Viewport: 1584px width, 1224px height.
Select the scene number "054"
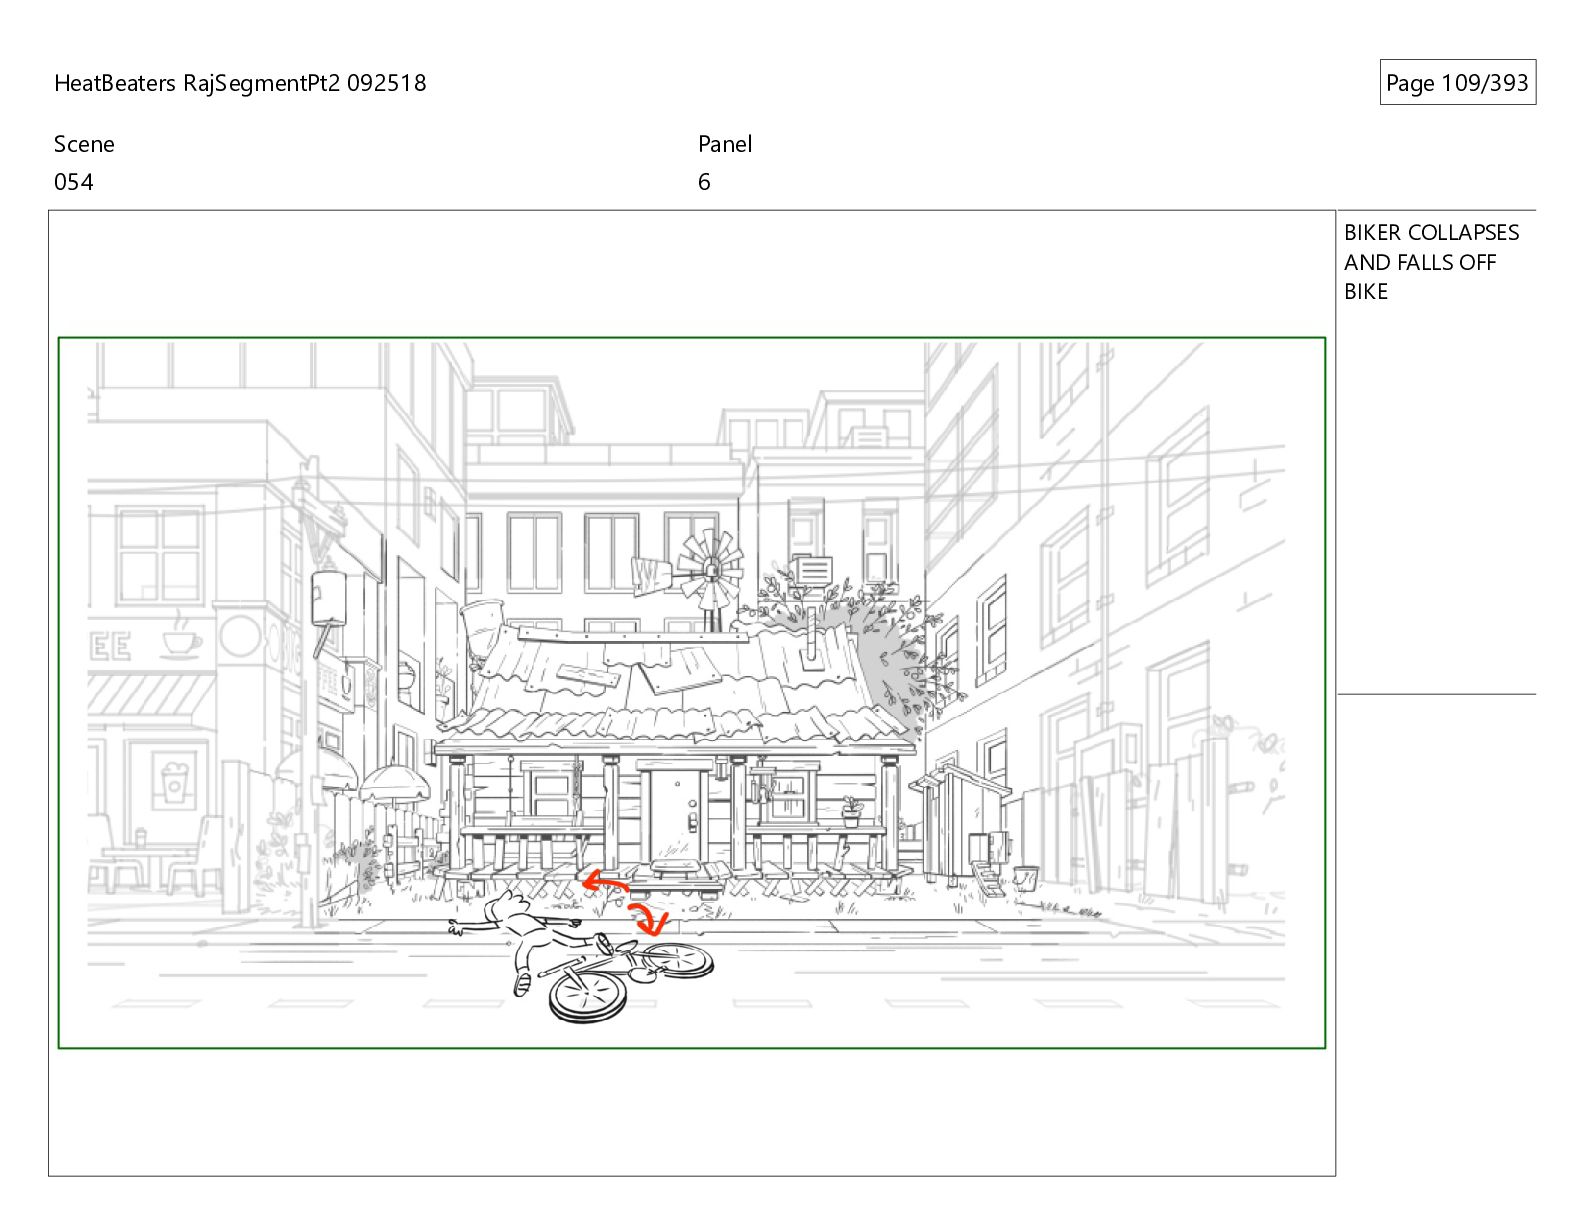74,182
